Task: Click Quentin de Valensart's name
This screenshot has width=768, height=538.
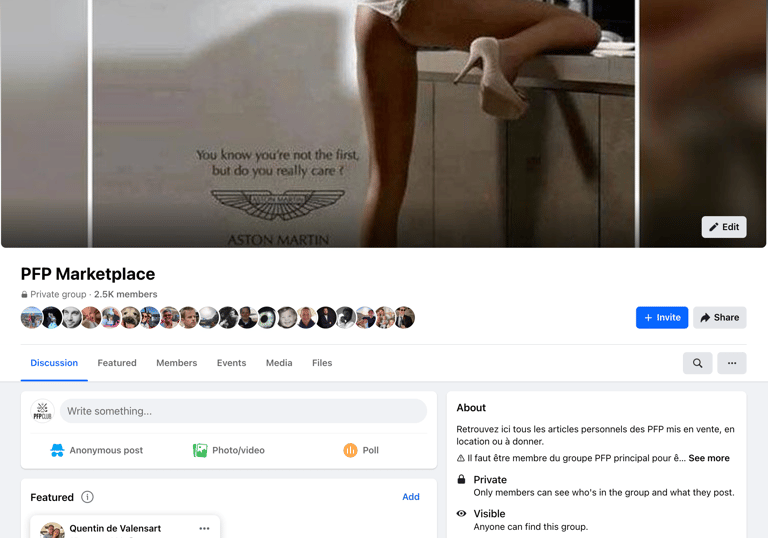Action: tap(115, 528)
